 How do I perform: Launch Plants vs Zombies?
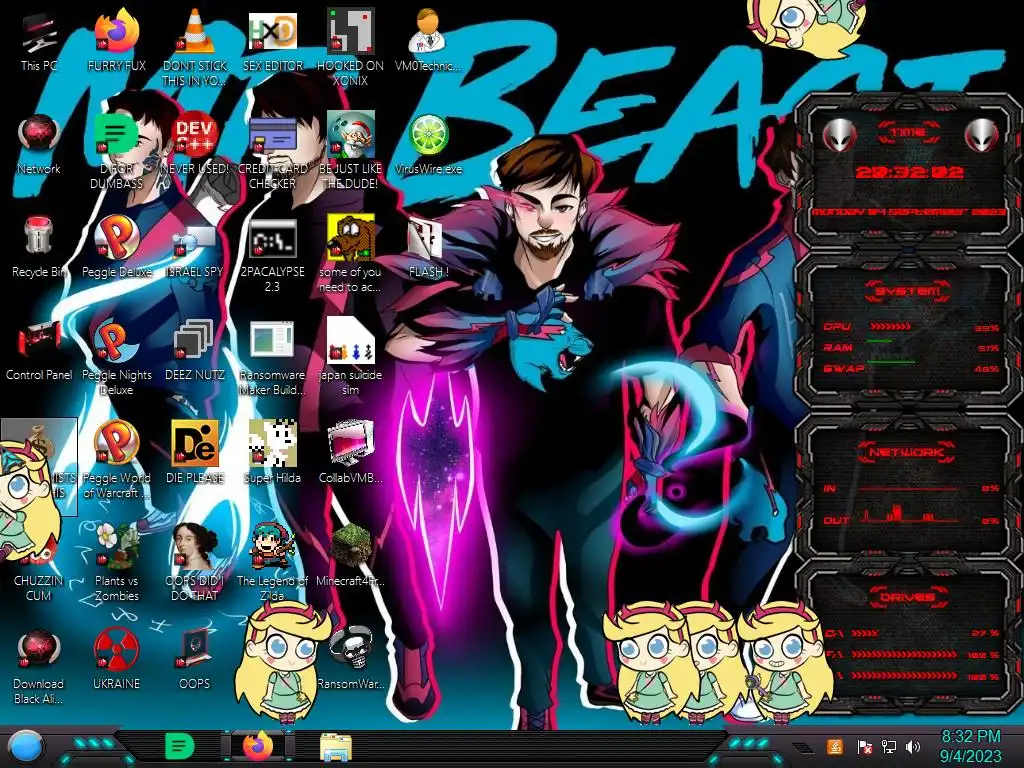pos(116,563)
